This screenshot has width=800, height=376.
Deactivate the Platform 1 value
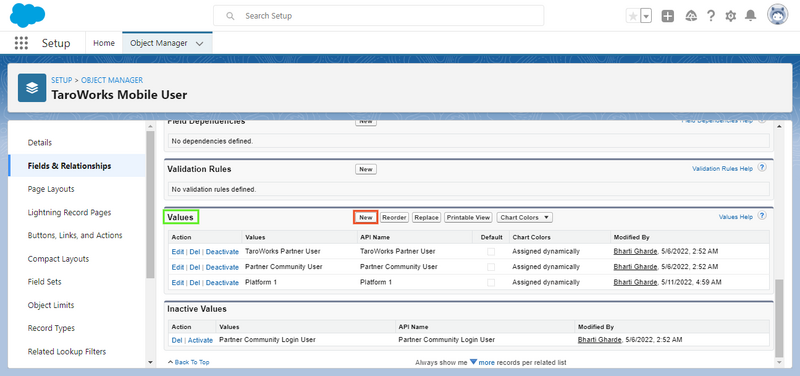[222, 283]
